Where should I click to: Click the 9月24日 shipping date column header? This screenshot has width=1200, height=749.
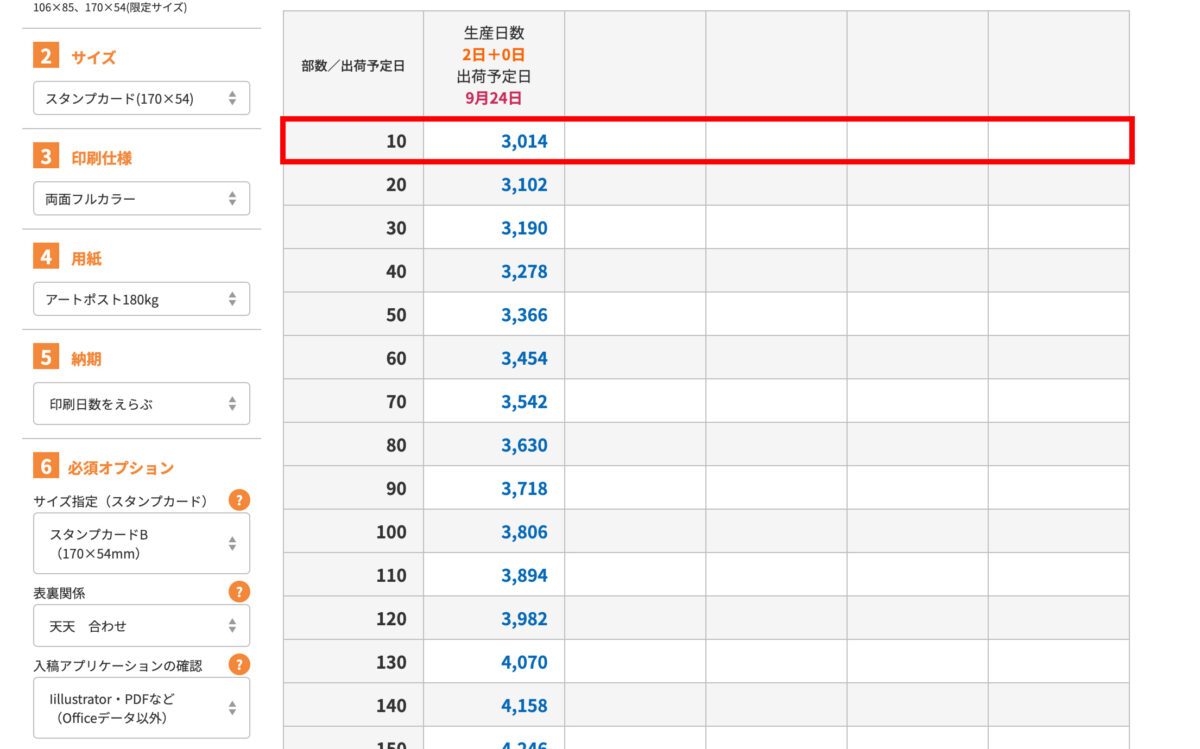[494, 98]
